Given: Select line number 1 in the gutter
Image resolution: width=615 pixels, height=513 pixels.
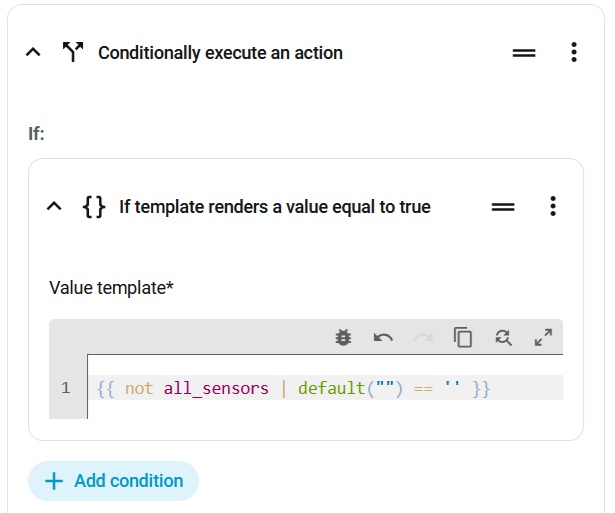Looking at the screenshot, I should (66, 388).
